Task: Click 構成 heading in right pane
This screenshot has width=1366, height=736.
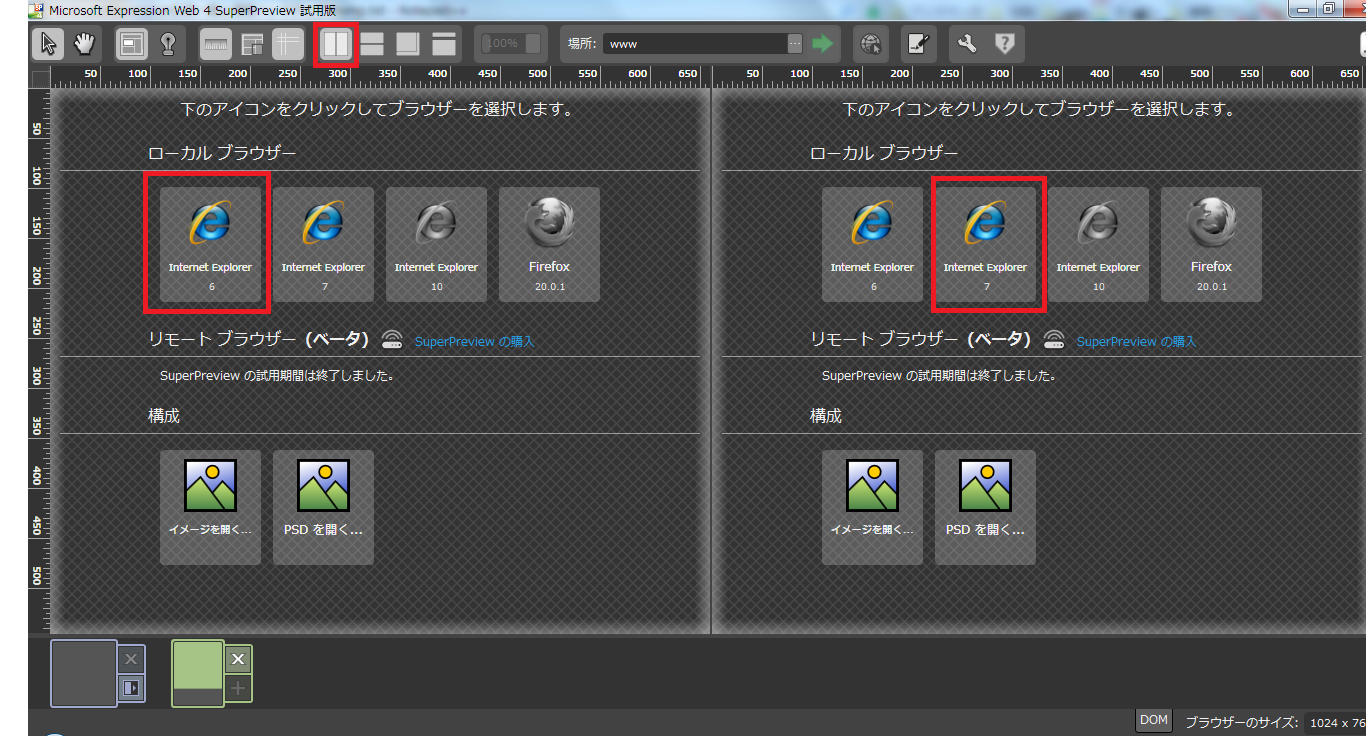Action: (x=826, y=416)
